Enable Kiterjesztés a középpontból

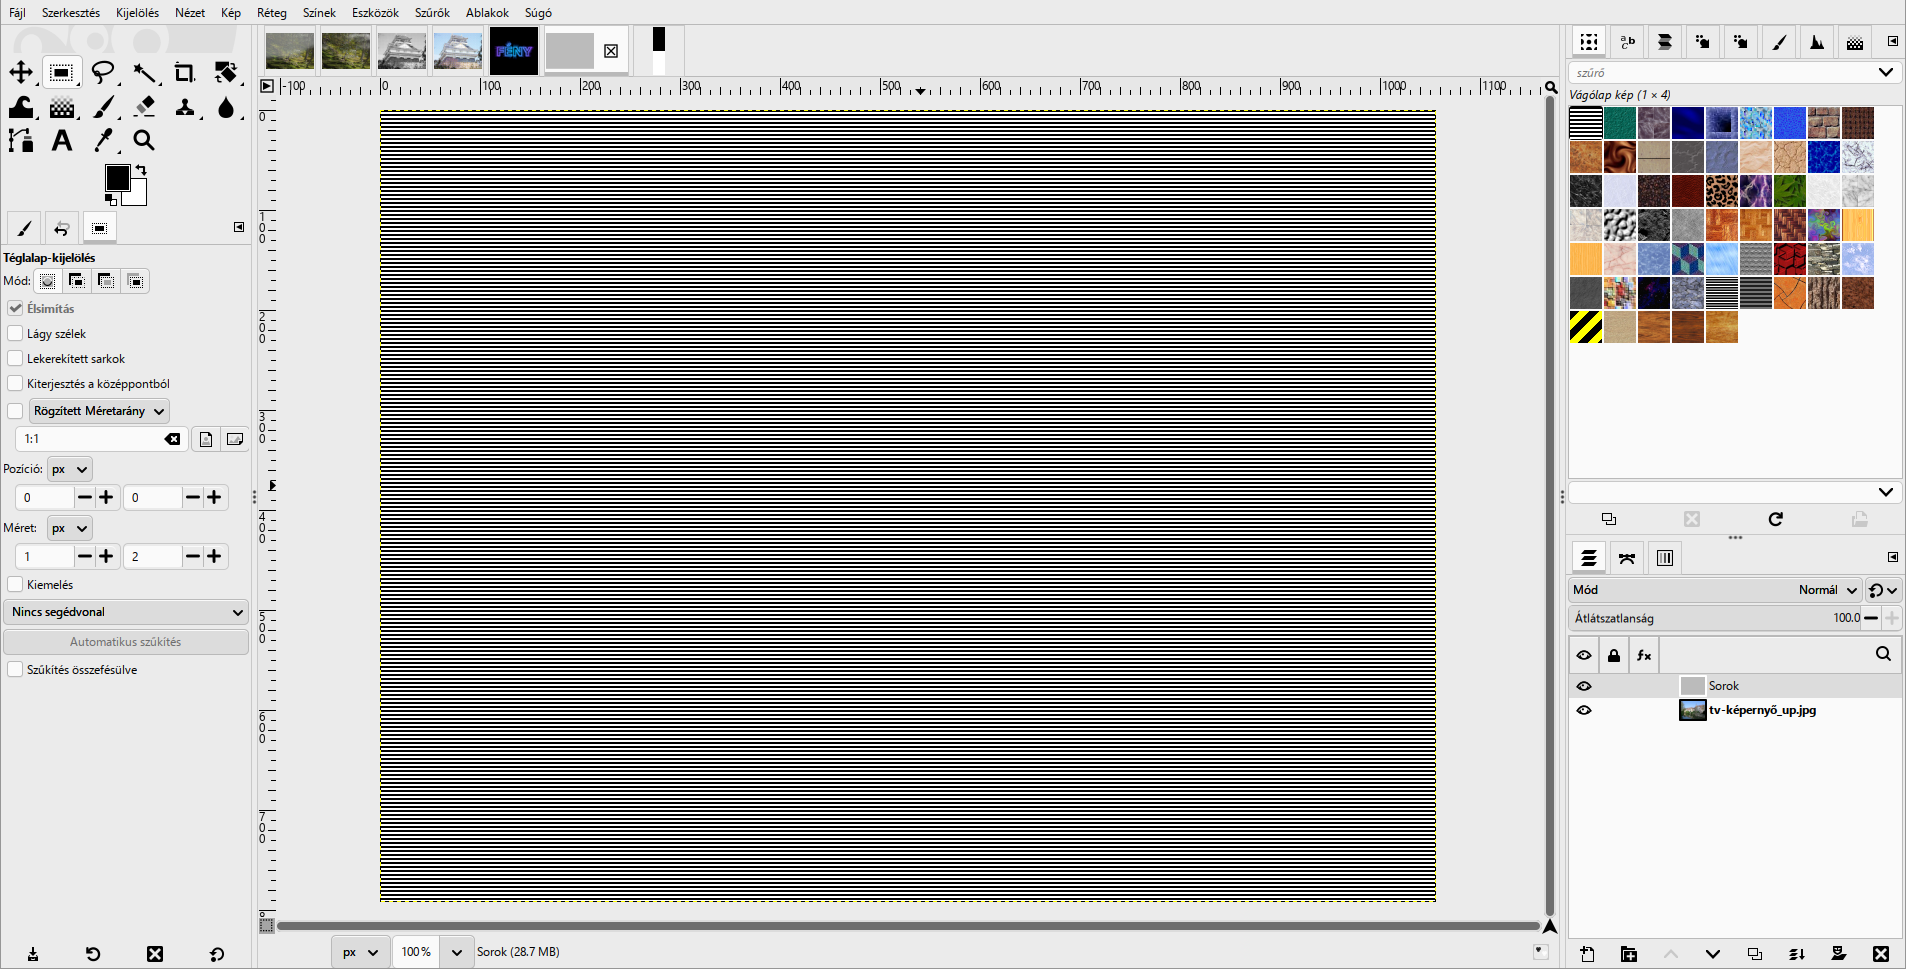(15, 383)
